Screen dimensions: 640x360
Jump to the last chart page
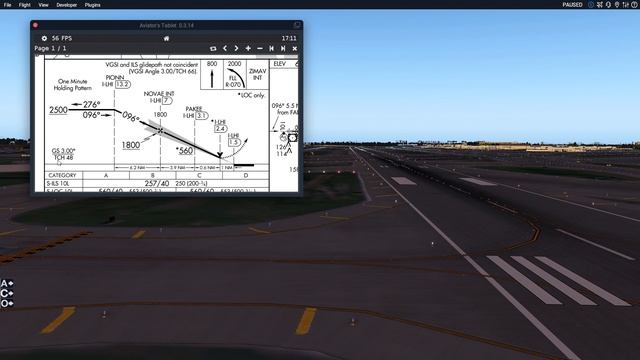tap(283, 48)
